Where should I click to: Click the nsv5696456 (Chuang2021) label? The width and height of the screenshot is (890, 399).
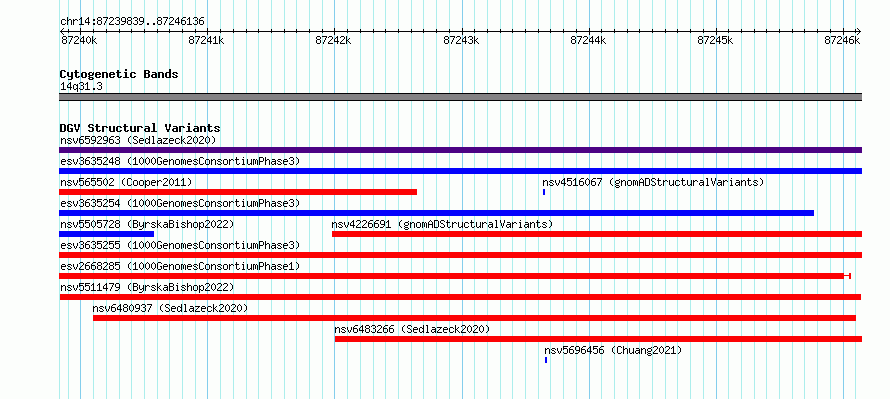coord(613,350)
